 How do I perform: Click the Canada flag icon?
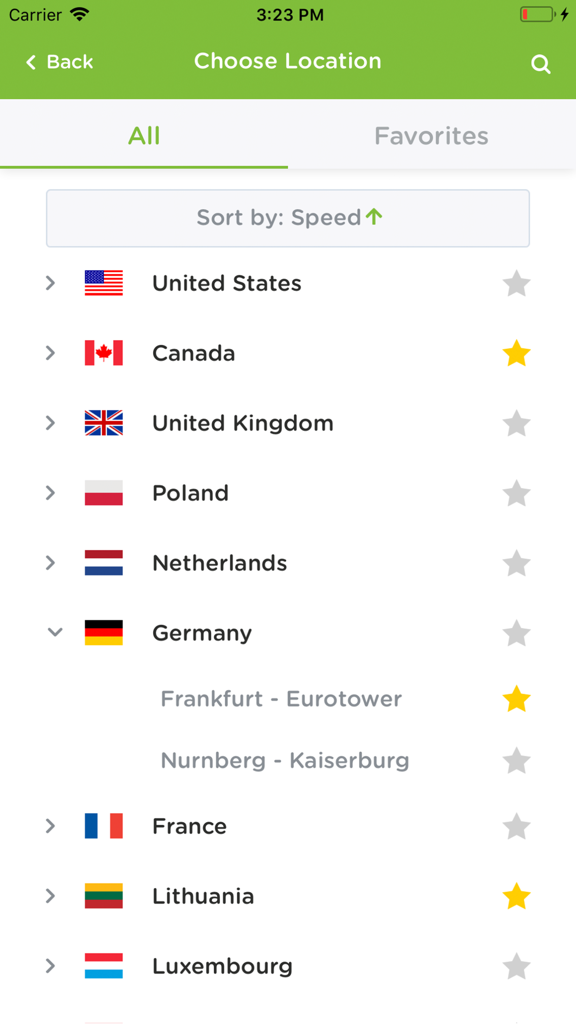[x=104, y=353]
